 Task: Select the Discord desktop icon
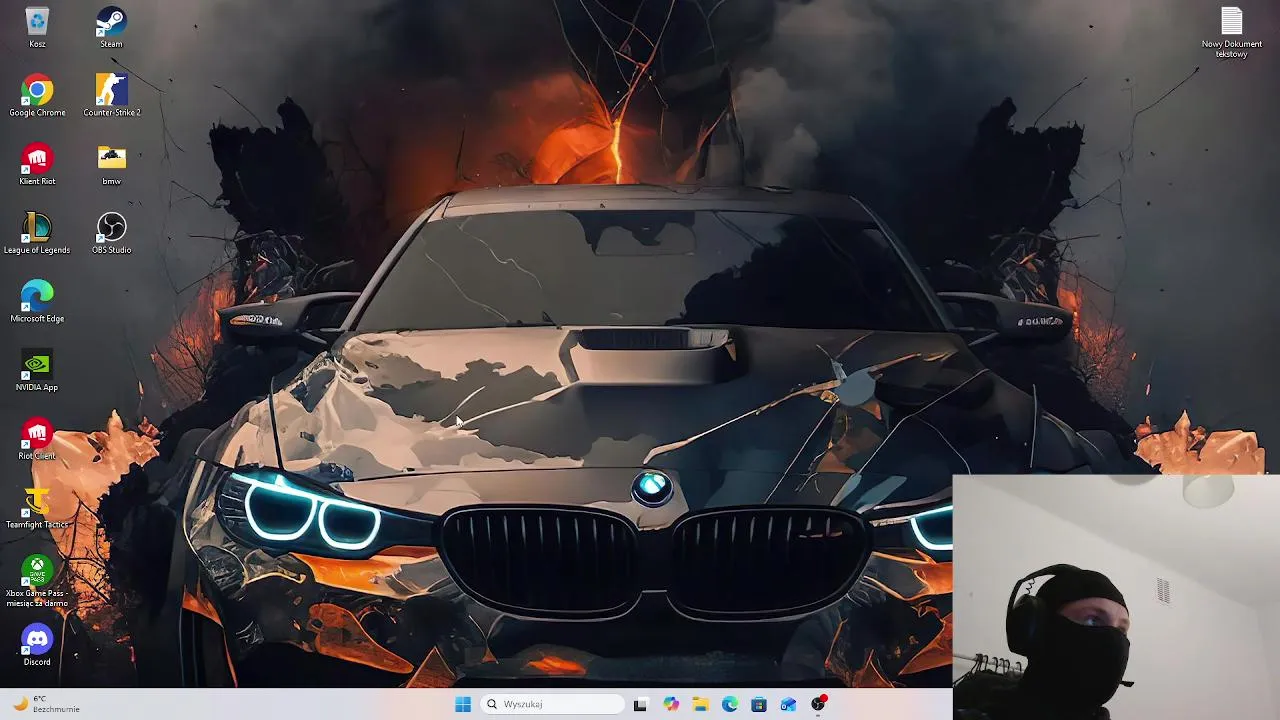(x=37, y=646)
